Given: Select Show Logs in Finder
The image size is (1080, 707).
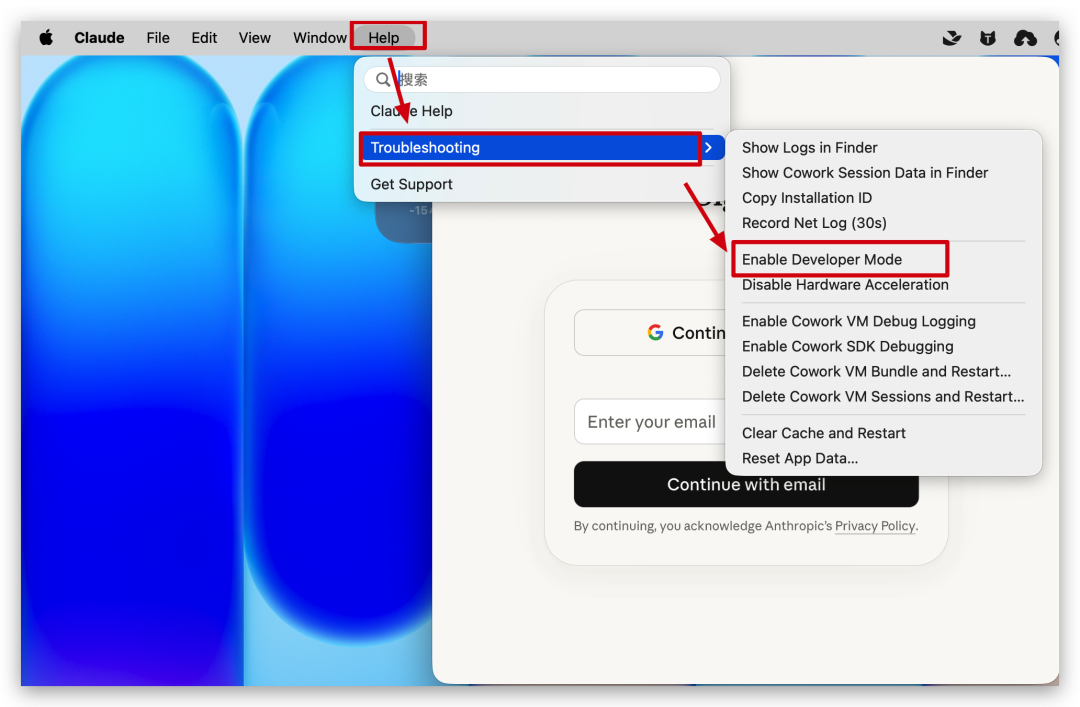Looking at the screenshot, I should pos(809,148).
